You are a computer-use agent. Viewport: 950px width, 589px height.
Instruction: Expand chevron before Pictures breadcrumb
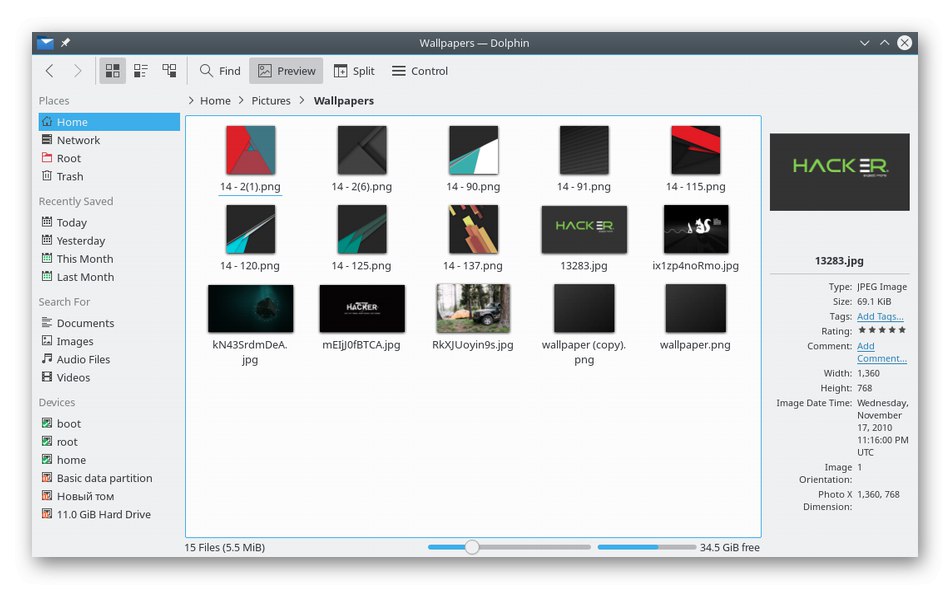(x=241, y=101)
